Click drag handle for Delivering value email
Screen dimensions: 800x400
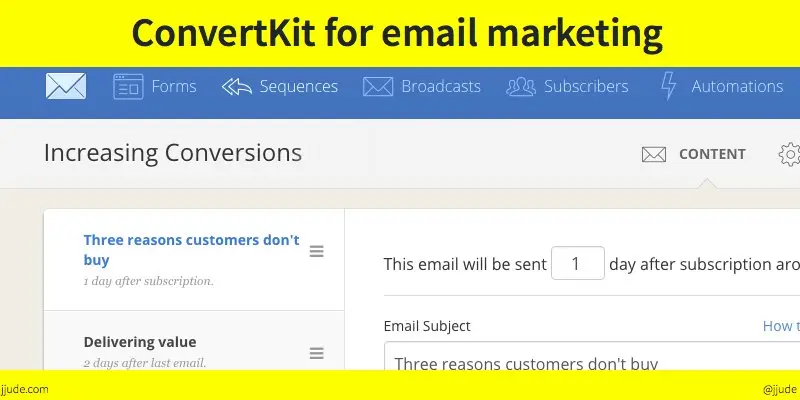[x=316, y=353]
